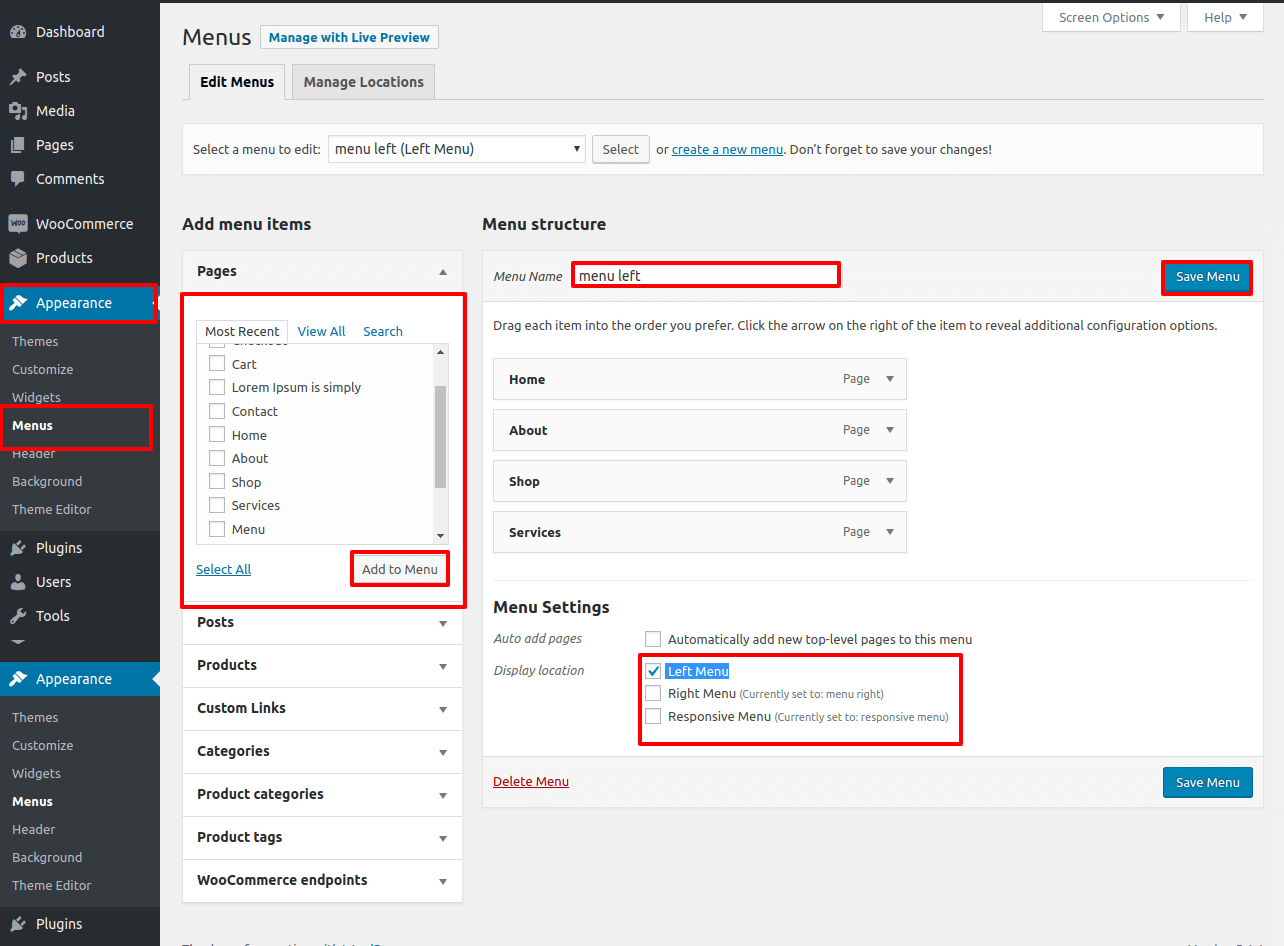The height and width of the screenshot is (946, 1284).
Task: Click Save Menu beside the Menu Name field
Action: (1208, 277)
